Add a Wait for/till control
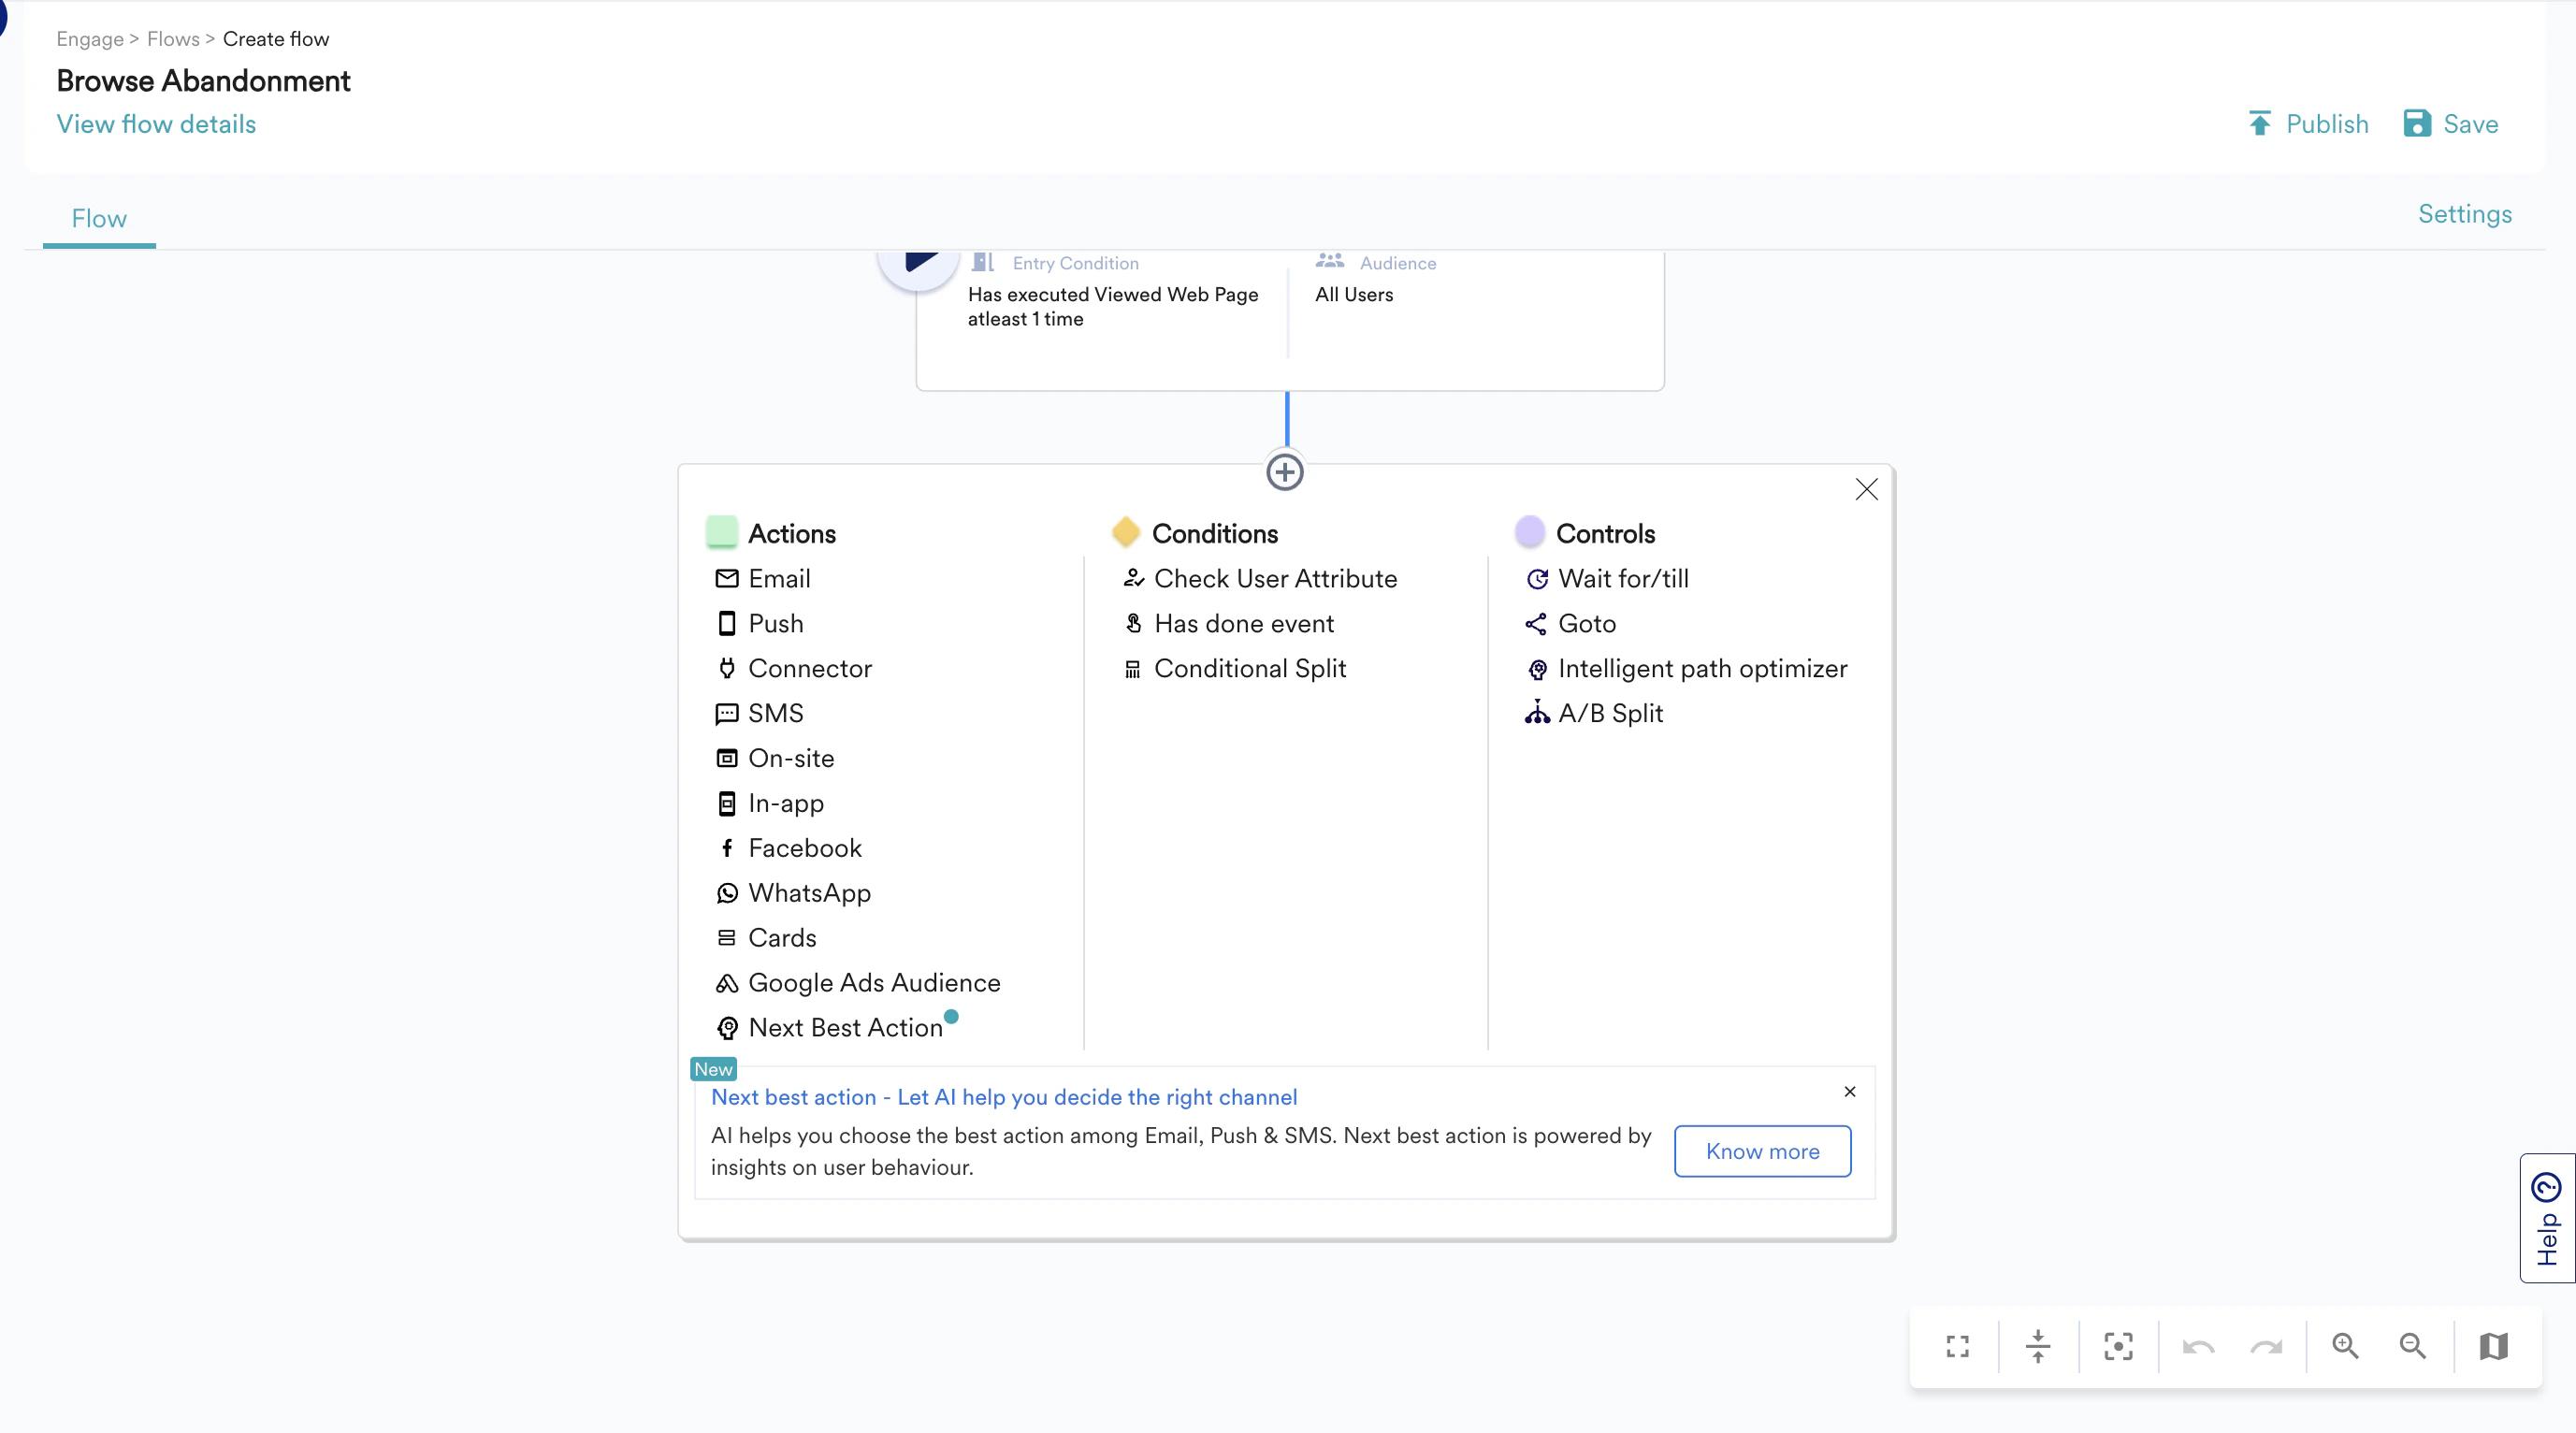The height and width of the screenshot is (1433, 2576). tap(1622, 578)
